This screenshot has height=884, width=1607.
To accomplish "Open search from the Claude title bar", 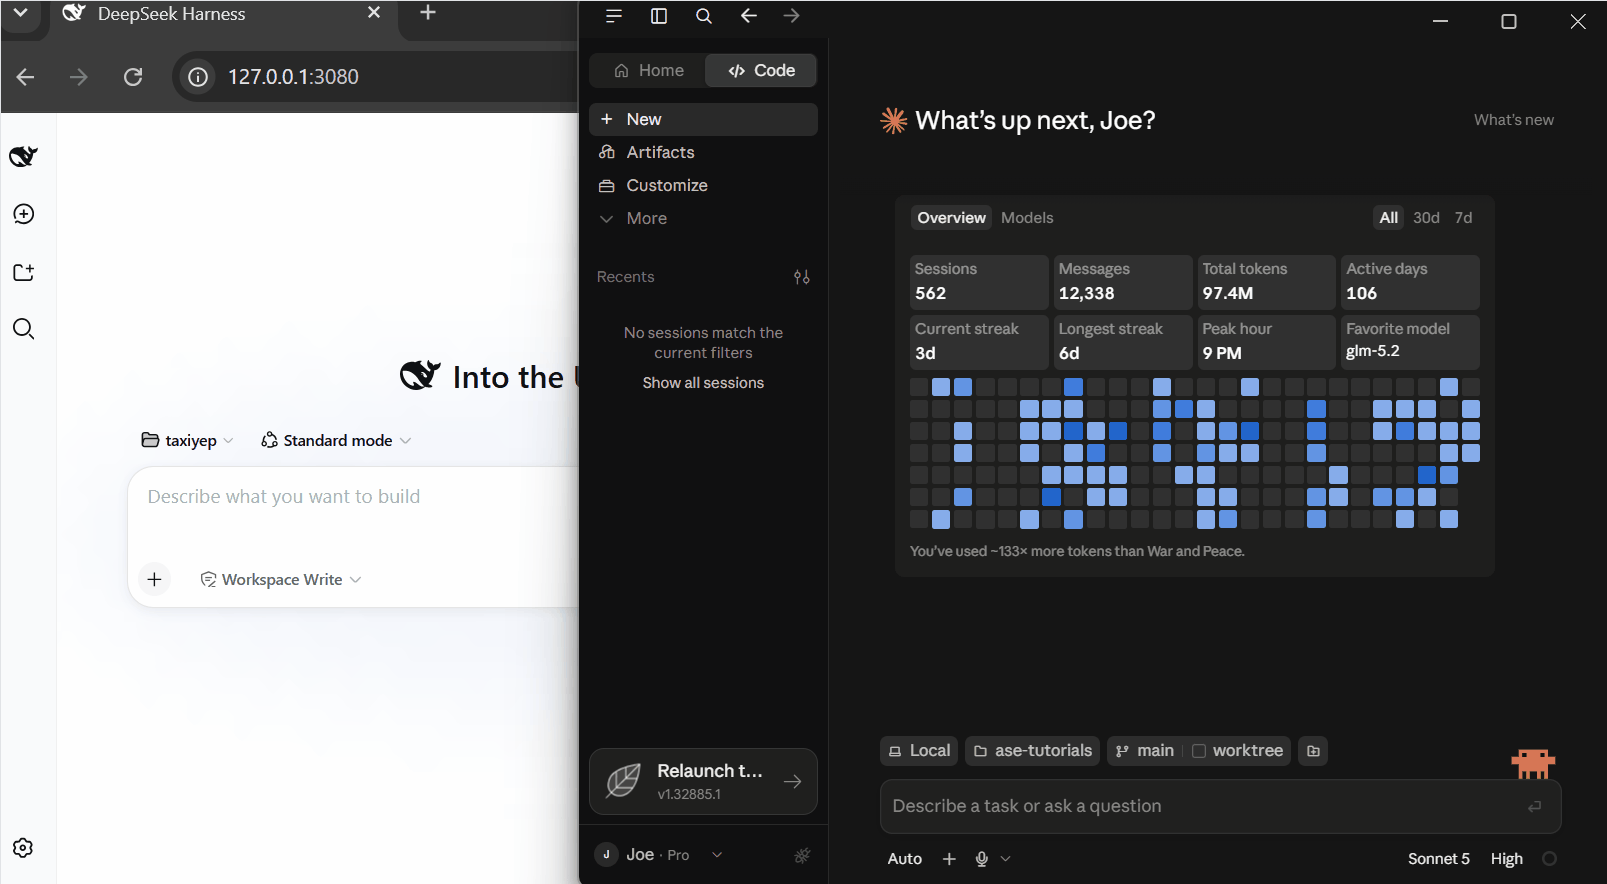I will click(x=704, y=16).
